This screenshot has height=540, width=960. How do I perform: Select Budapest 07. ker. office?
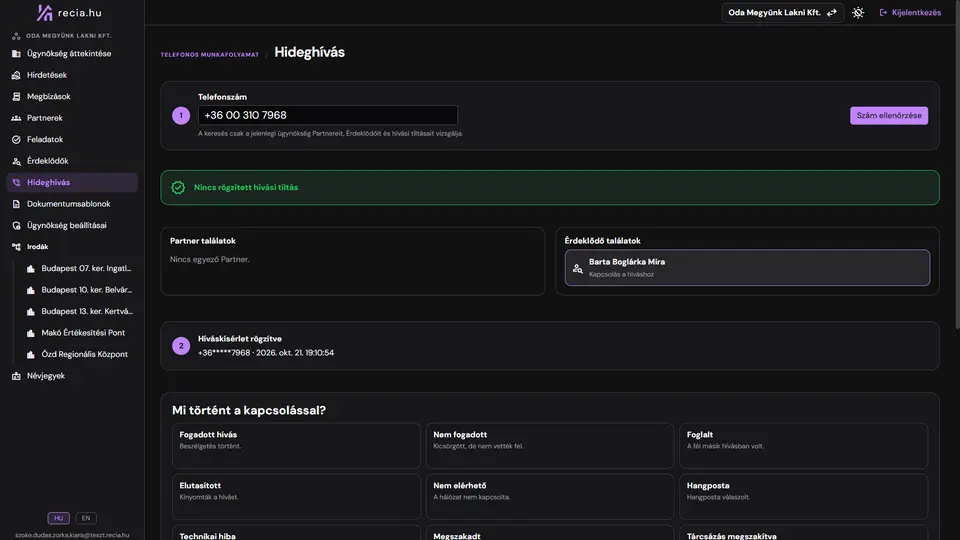point(79,268)
